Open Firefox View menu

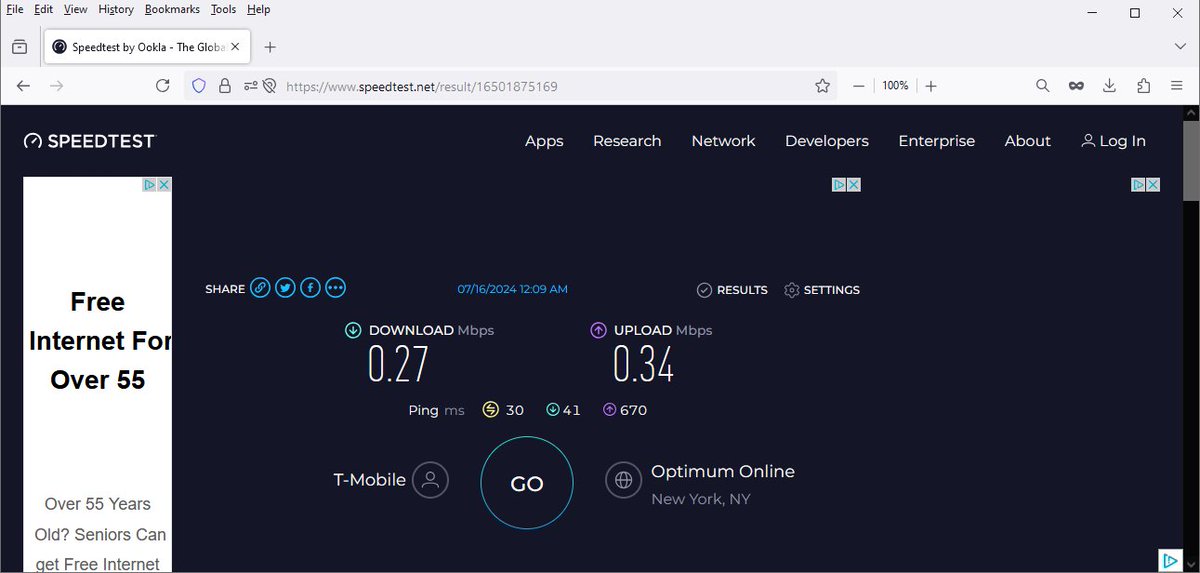[75, 9]
